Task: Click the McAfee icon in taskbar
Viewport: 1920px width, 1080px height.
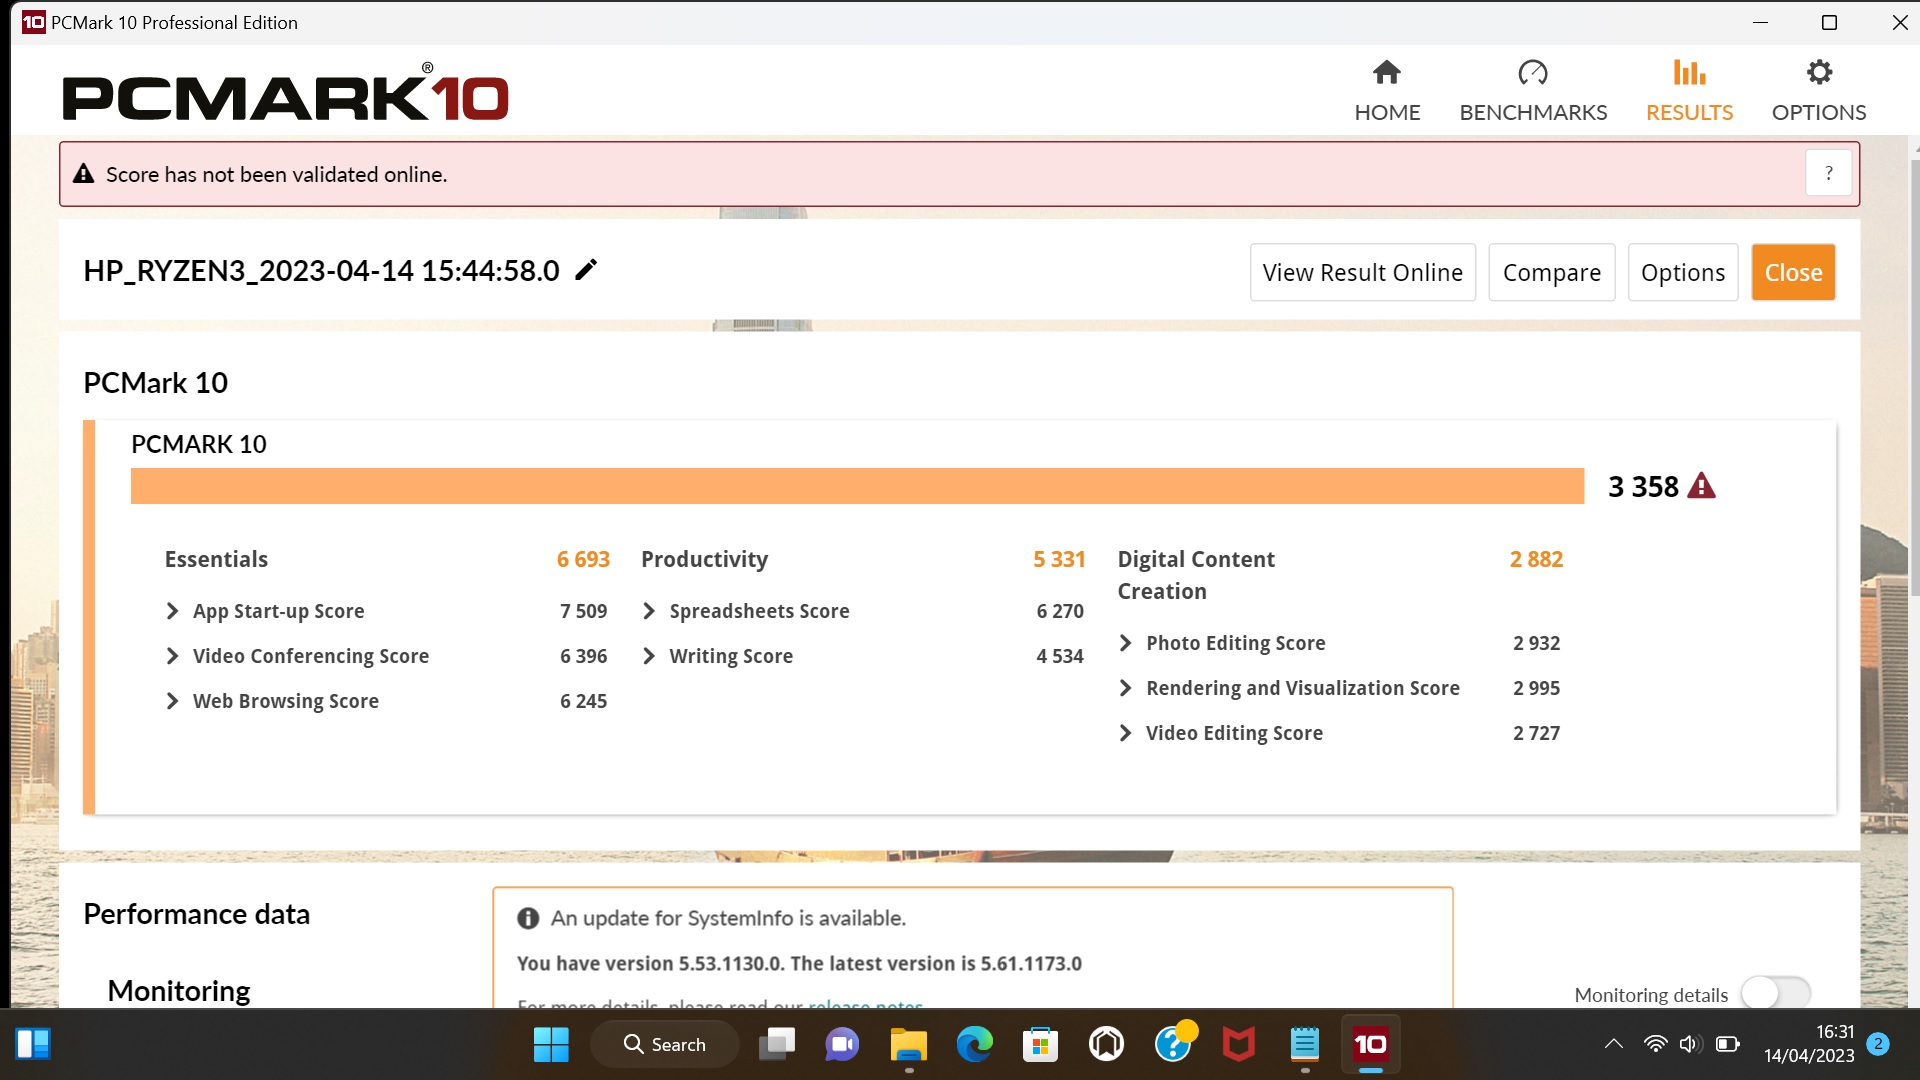Action: click(x=1238, y=1045)
